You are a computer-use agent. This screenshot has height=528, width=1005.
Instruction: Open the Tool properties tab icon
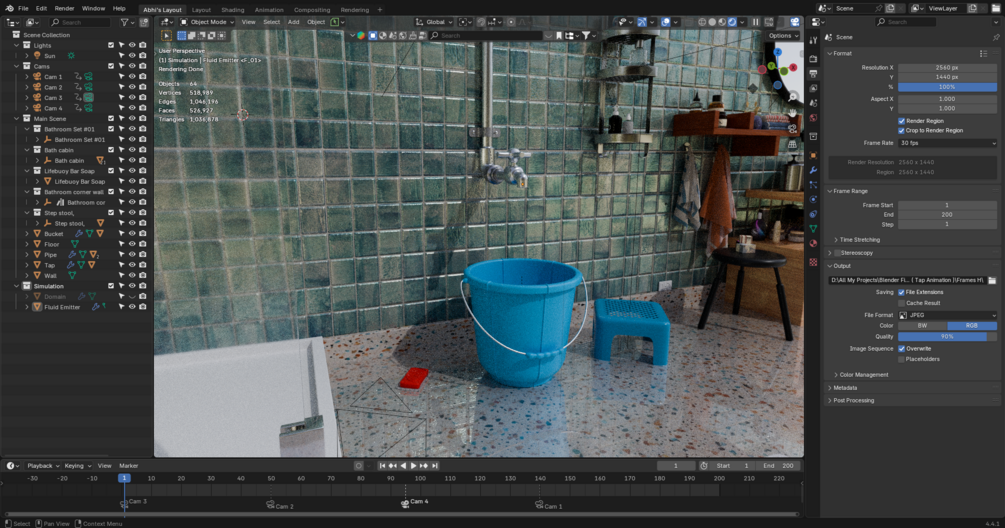pyautogui.click(x=813, y=40)
